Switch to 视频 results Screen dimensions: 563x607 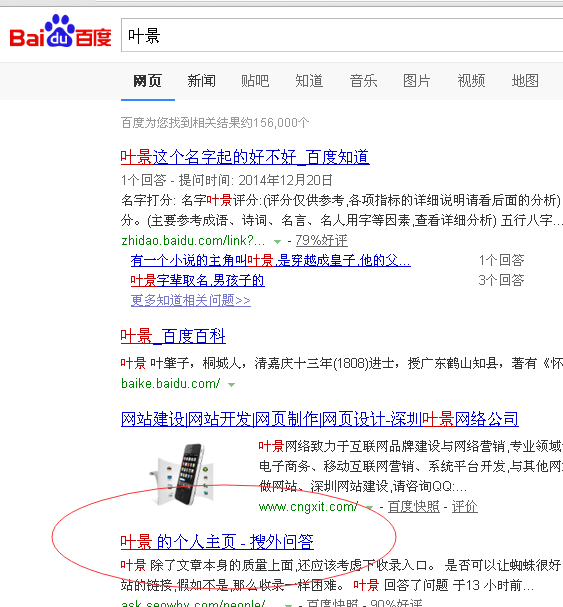471,81
